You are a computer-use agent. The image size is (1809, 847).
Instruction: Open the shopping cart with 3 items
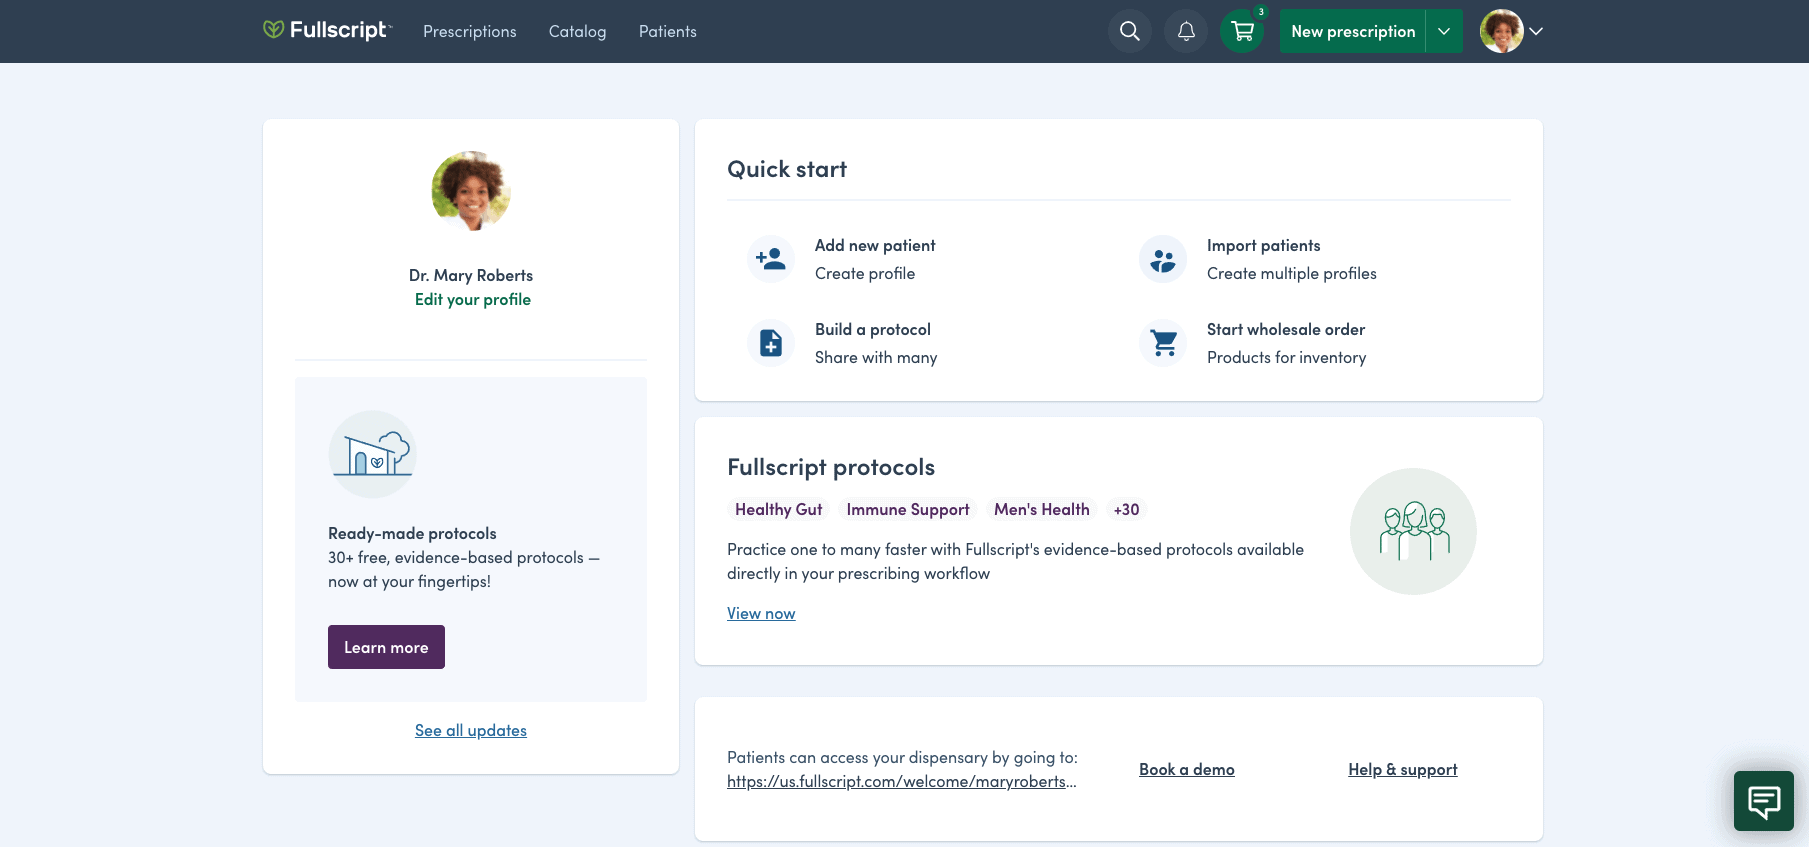point(1242,31)
